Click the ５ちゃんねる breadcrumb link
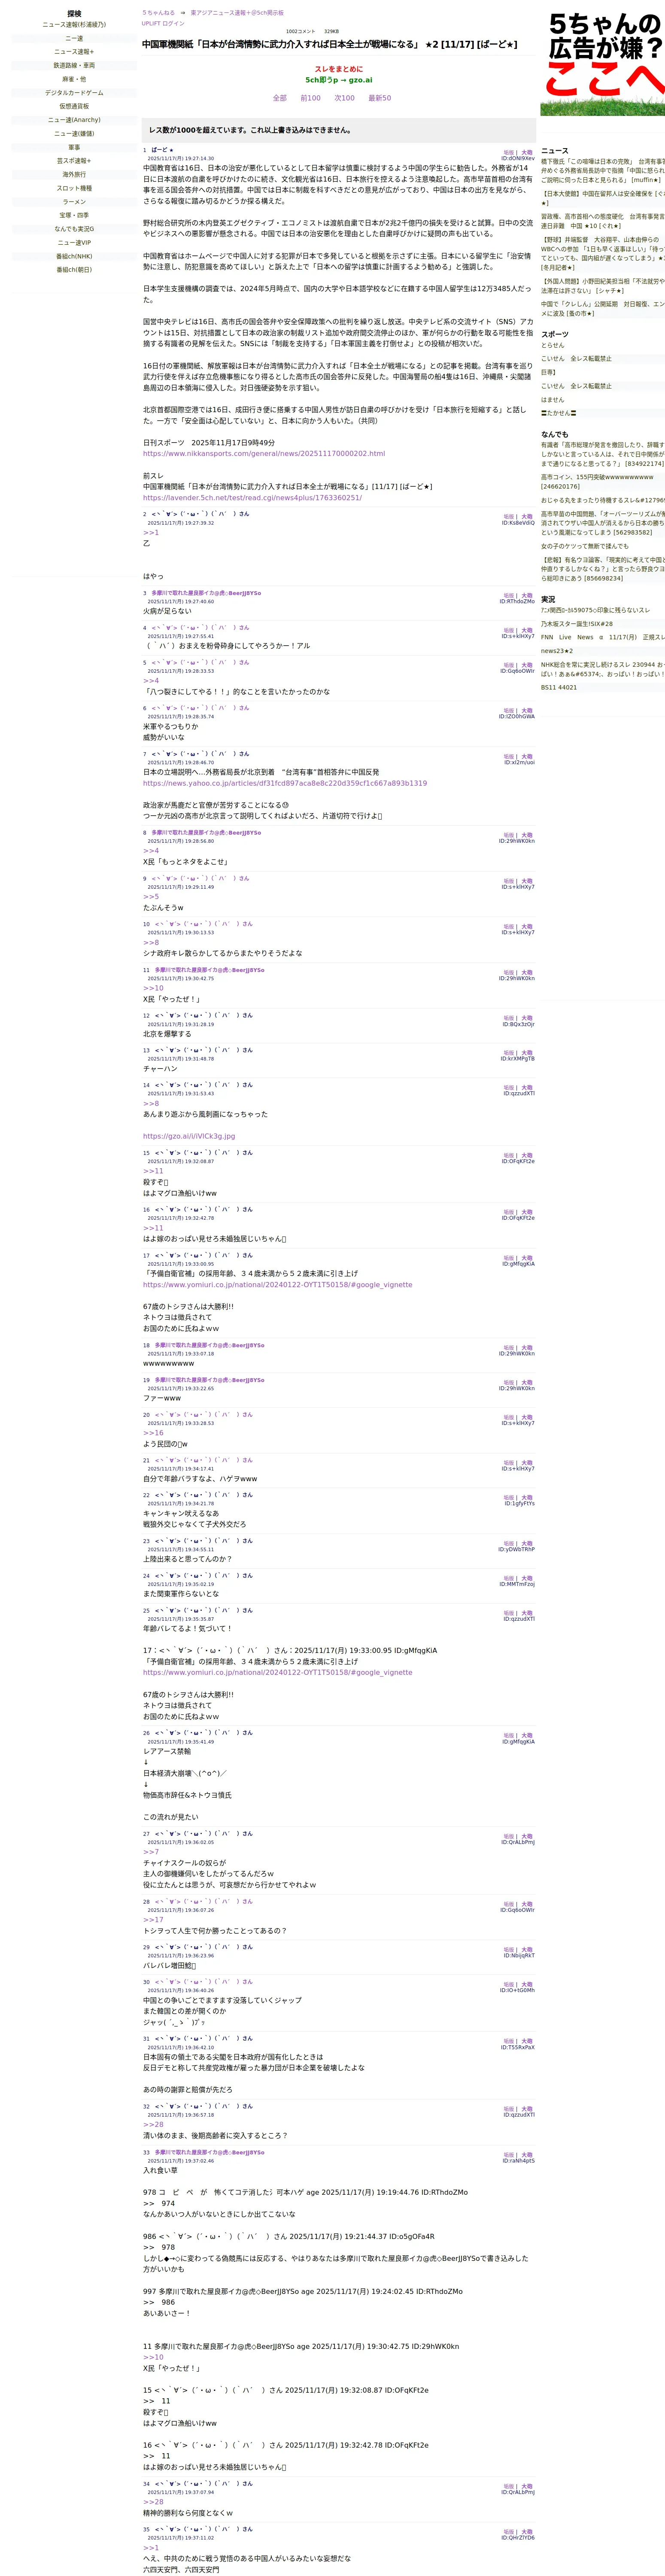Image resolution: width=665 pixels, height=2576 pixels. 158,13
